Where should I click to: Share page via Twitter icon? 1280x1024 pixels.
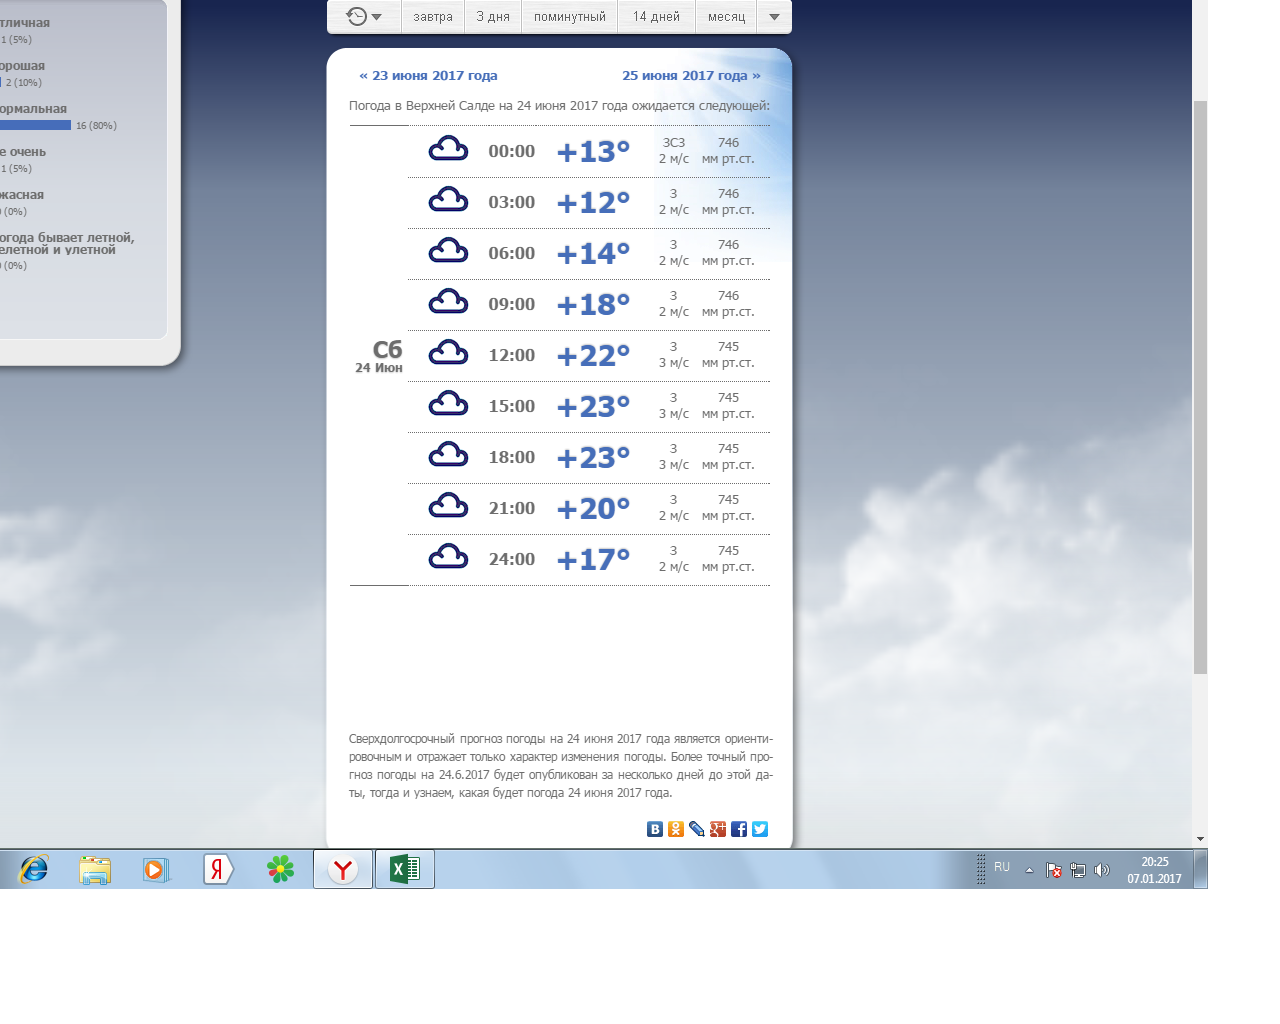(760, 829)
